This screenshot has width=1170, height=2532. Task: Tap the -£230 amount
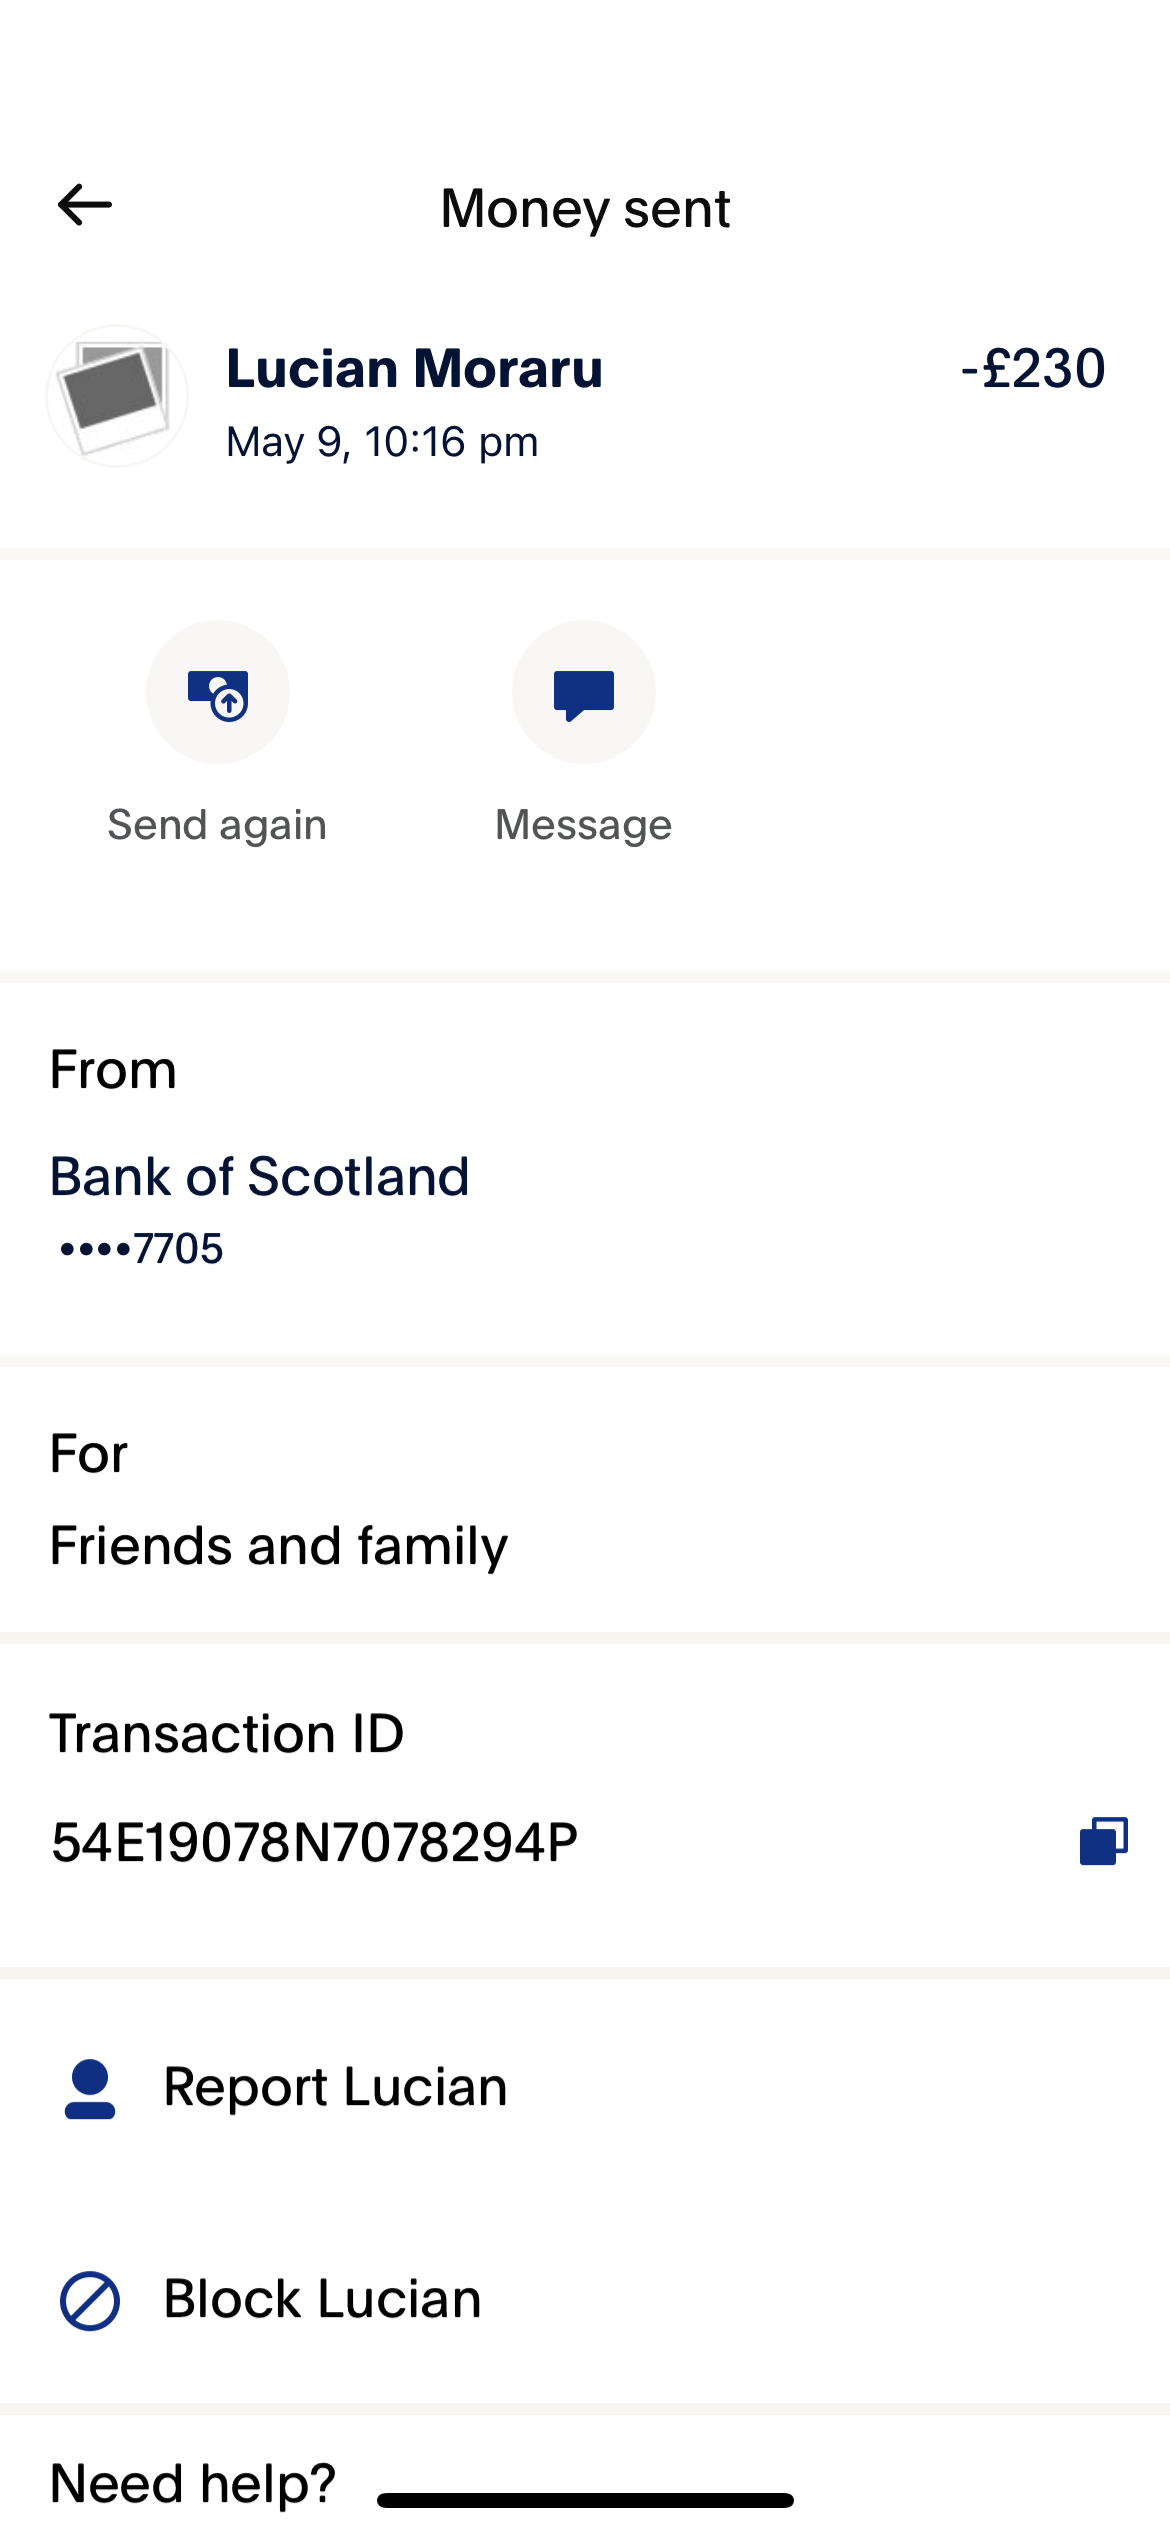pyautogui.click(x=1033, y=368)
